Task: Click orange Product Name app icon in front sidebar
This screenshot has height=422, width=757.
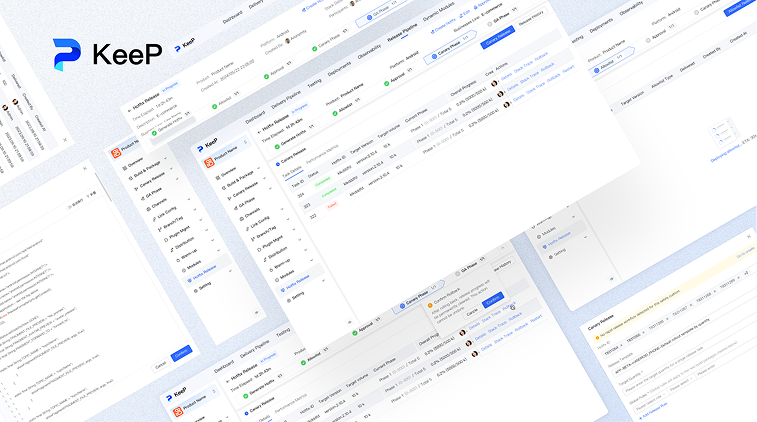Action: [x=209, y=162]
